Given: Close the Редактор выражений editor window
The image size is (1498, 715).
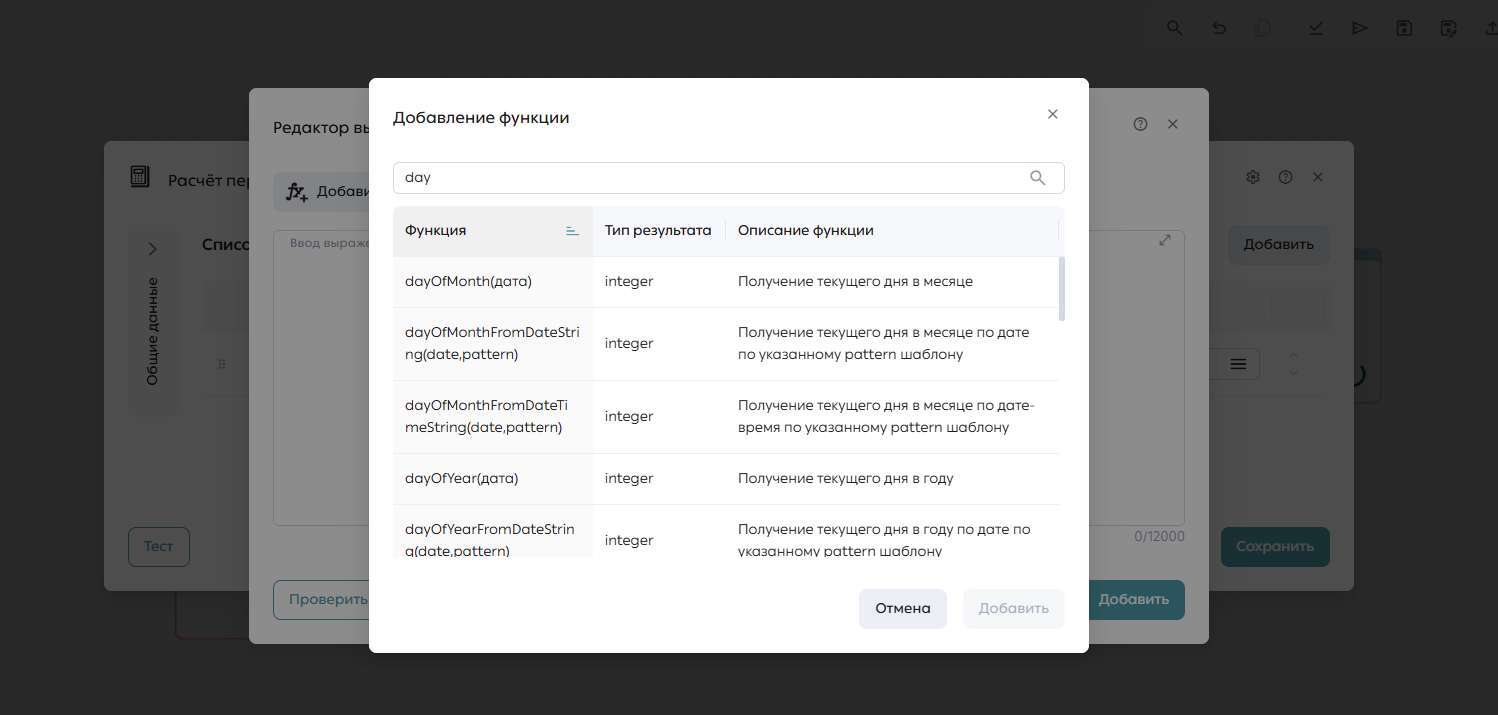Looking at the screenshot, I should click(x=1173, y=124).
